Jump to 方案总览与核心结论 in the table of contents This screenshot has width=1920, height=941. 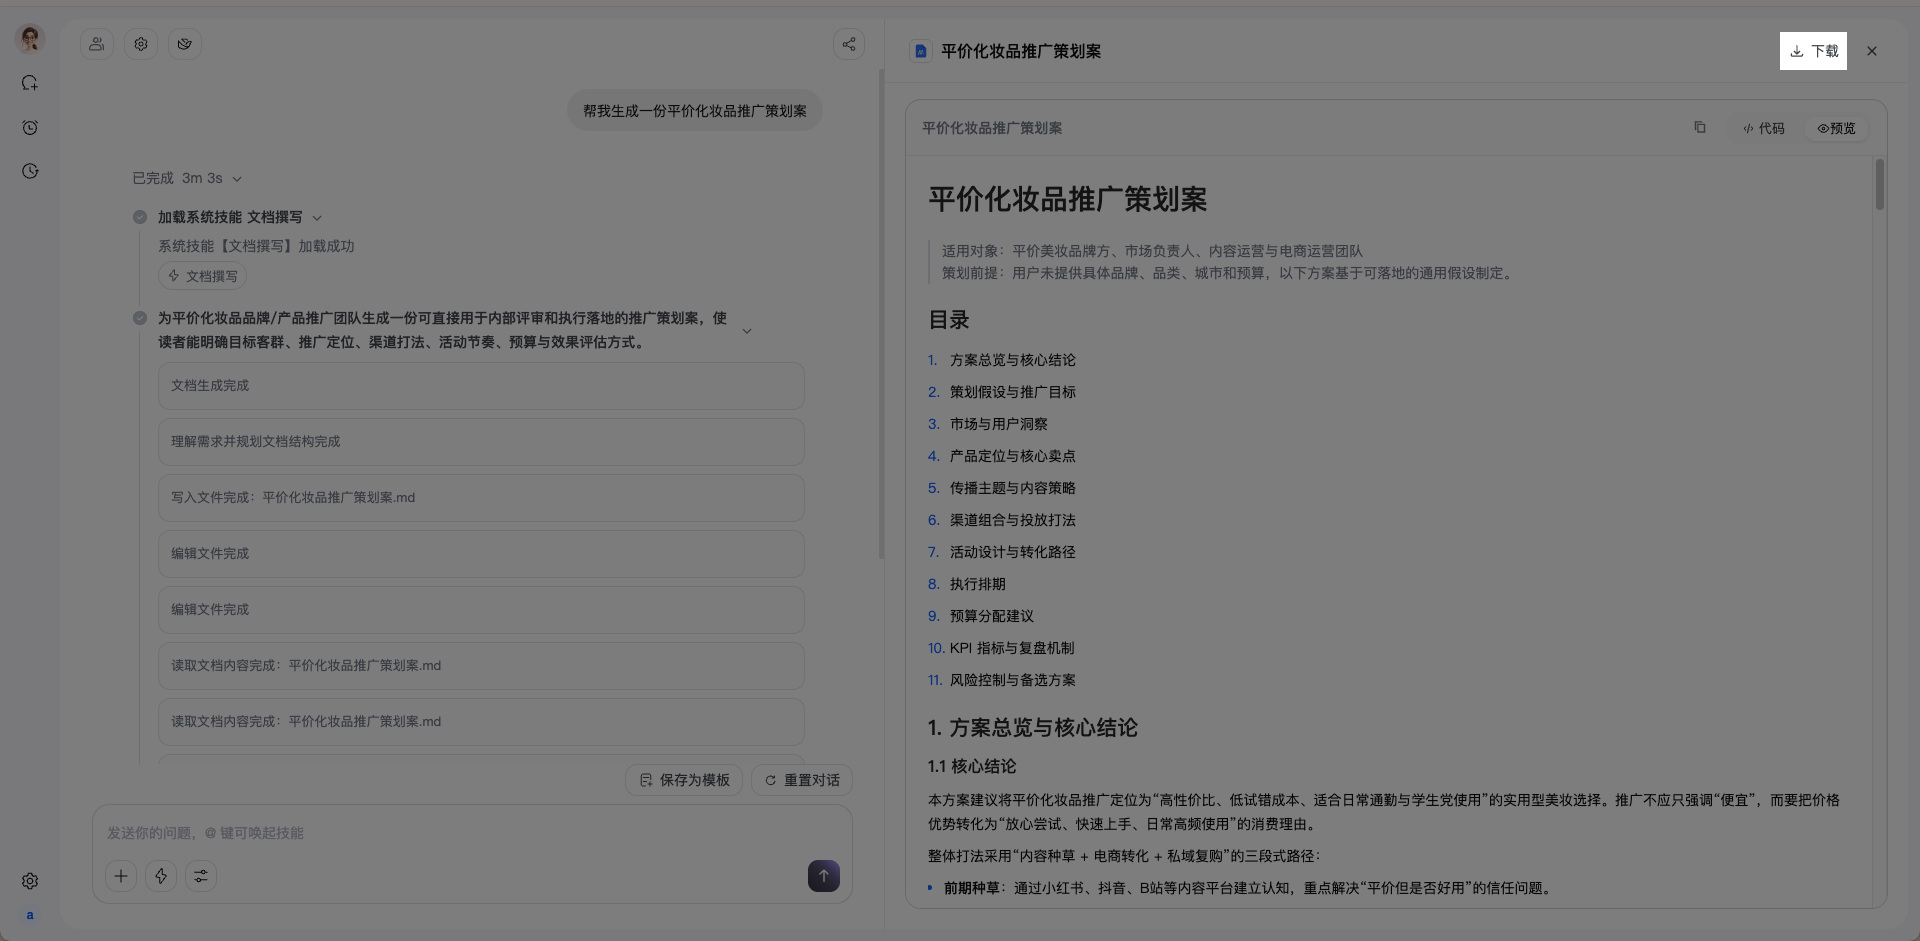pos(1012,360)
